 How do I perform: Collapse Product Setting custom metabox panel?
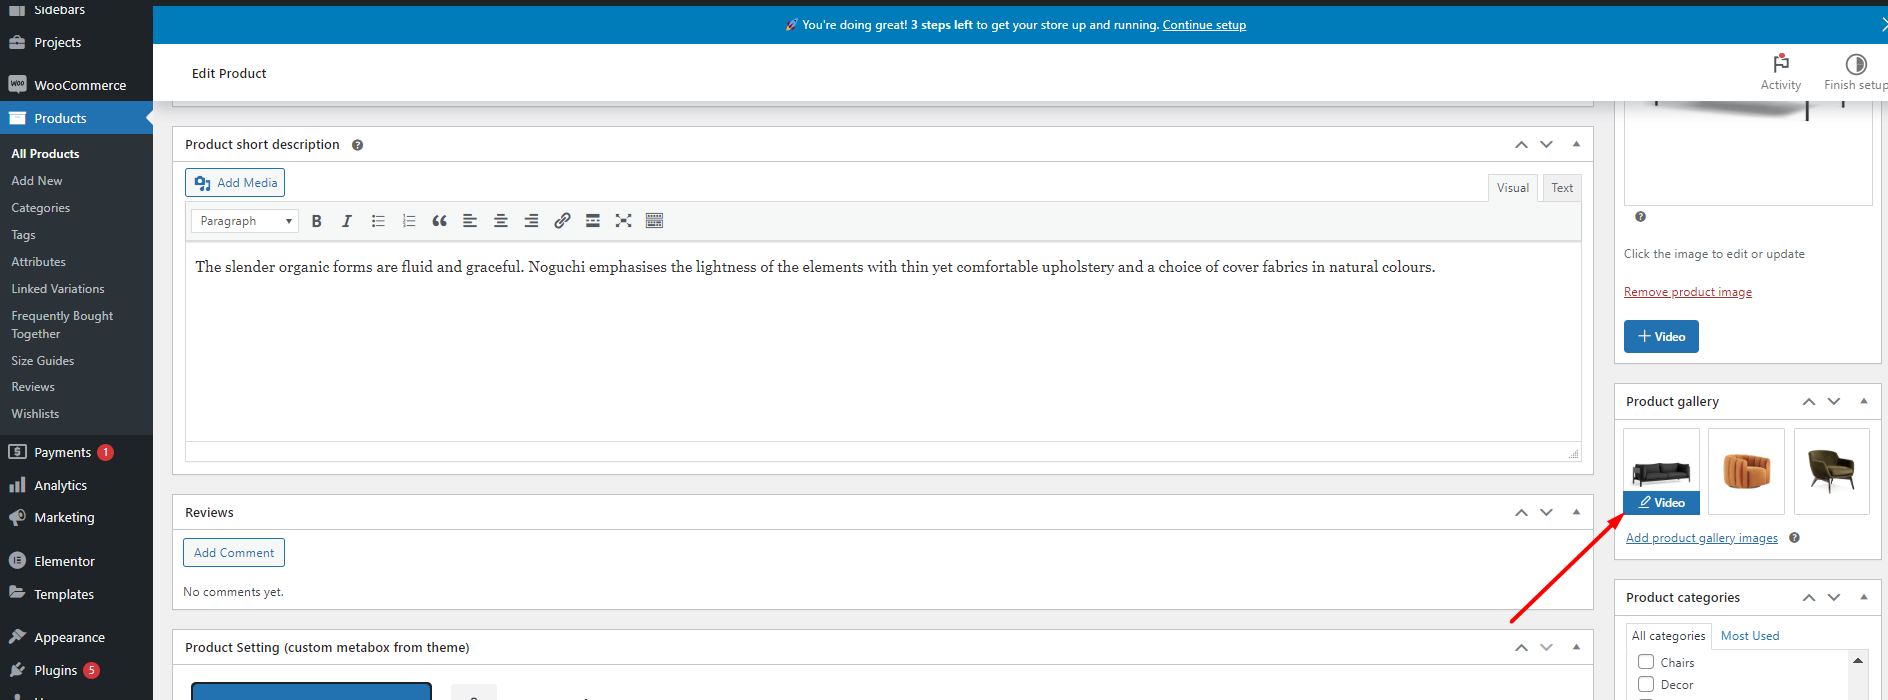tap(1576, 647)
